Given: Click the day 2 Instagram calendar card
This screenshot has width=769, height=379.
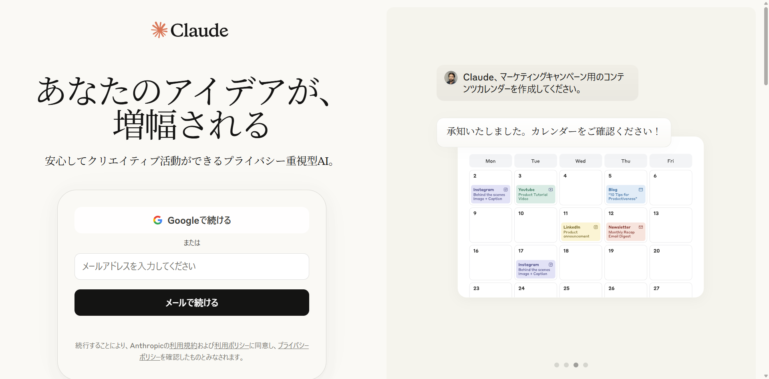Looking at the screenshot, I should [490, 194].
